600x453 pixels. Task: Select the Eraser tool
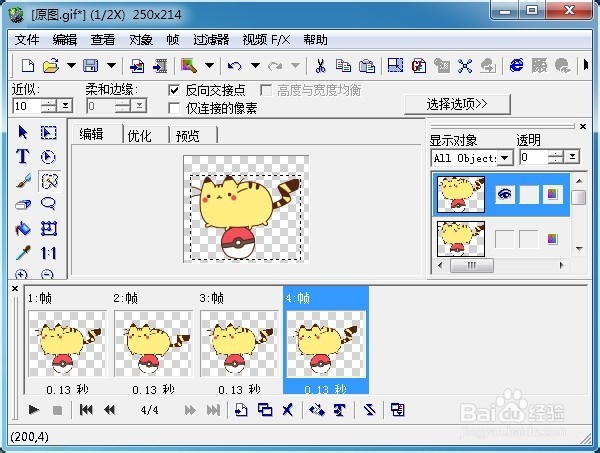pyautogui.click(x=23, y=205)
